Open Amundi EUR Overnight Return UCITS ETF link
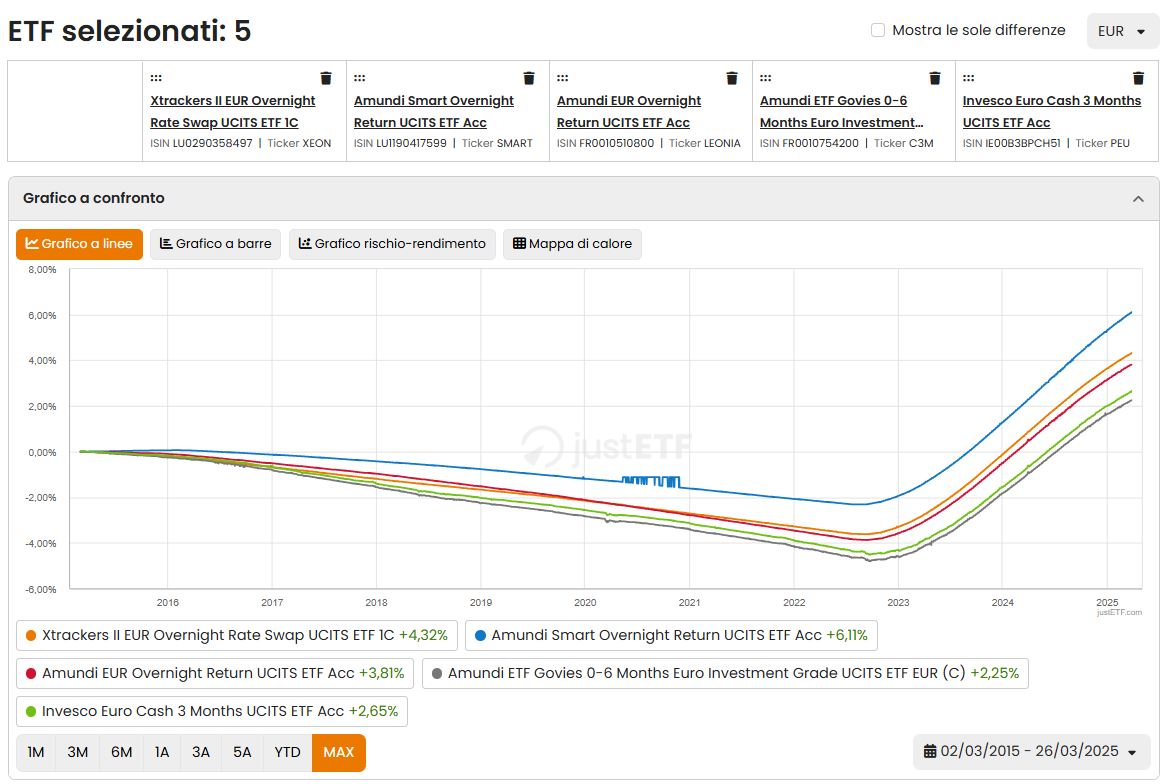Image resolution: width=1167 pixels, height=784 pixels. coord(629,112)
